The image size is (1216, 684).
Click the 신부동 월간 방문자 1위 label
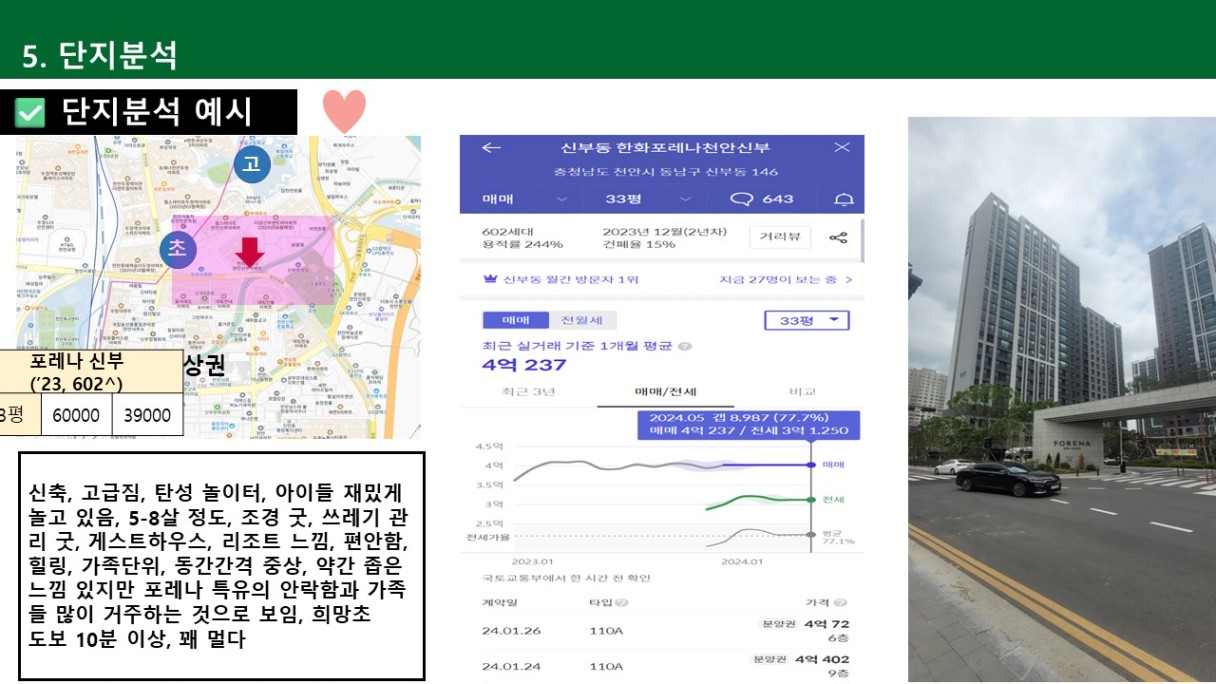pyautogui.click(x=570, y=280)
